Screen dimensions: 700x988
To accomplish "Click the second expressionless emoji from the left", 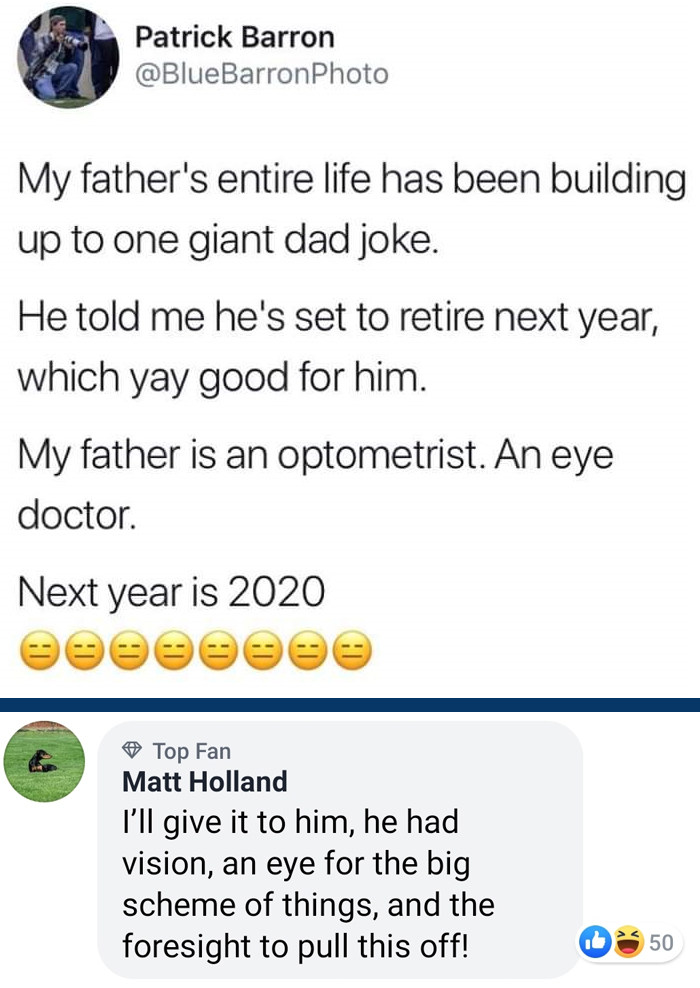I will pos(84,652).
